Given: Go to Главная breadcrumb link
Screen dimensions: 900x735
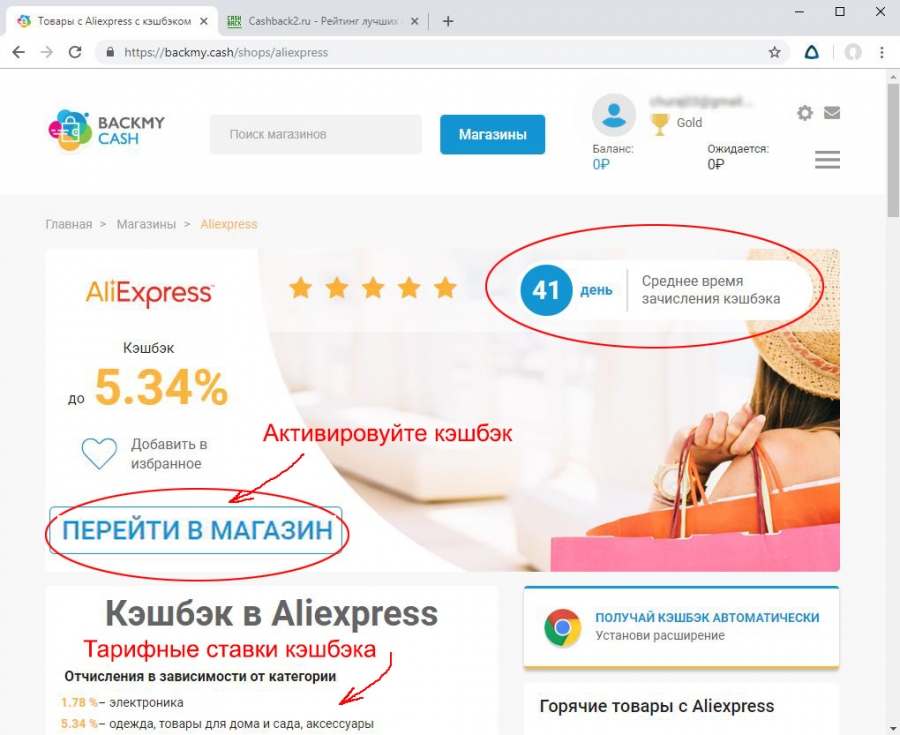Looking at the screenshot, I should (x=69, y=224).
